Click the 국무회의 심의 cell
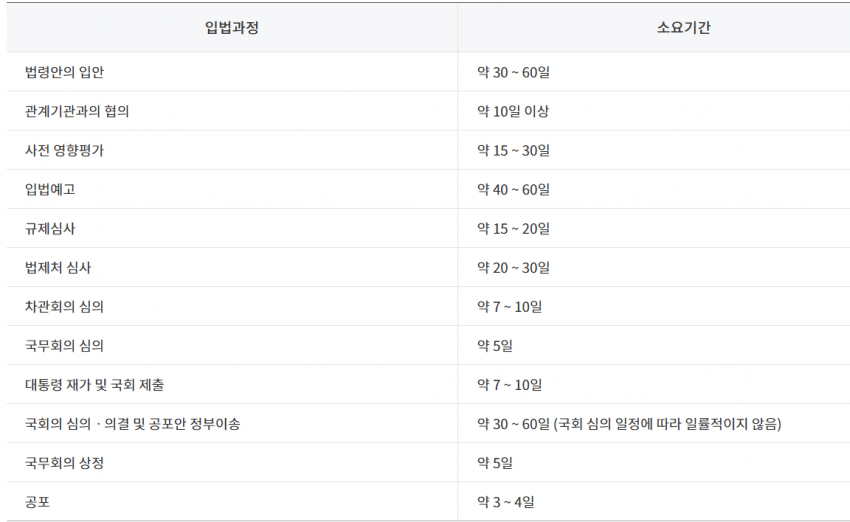 point(64,346)
